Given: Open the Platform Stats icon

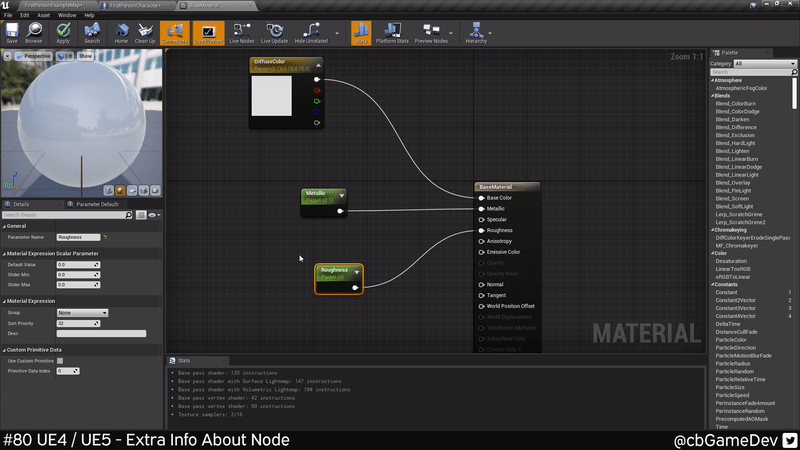Looking at the screenshot, I should pos(392,33).
